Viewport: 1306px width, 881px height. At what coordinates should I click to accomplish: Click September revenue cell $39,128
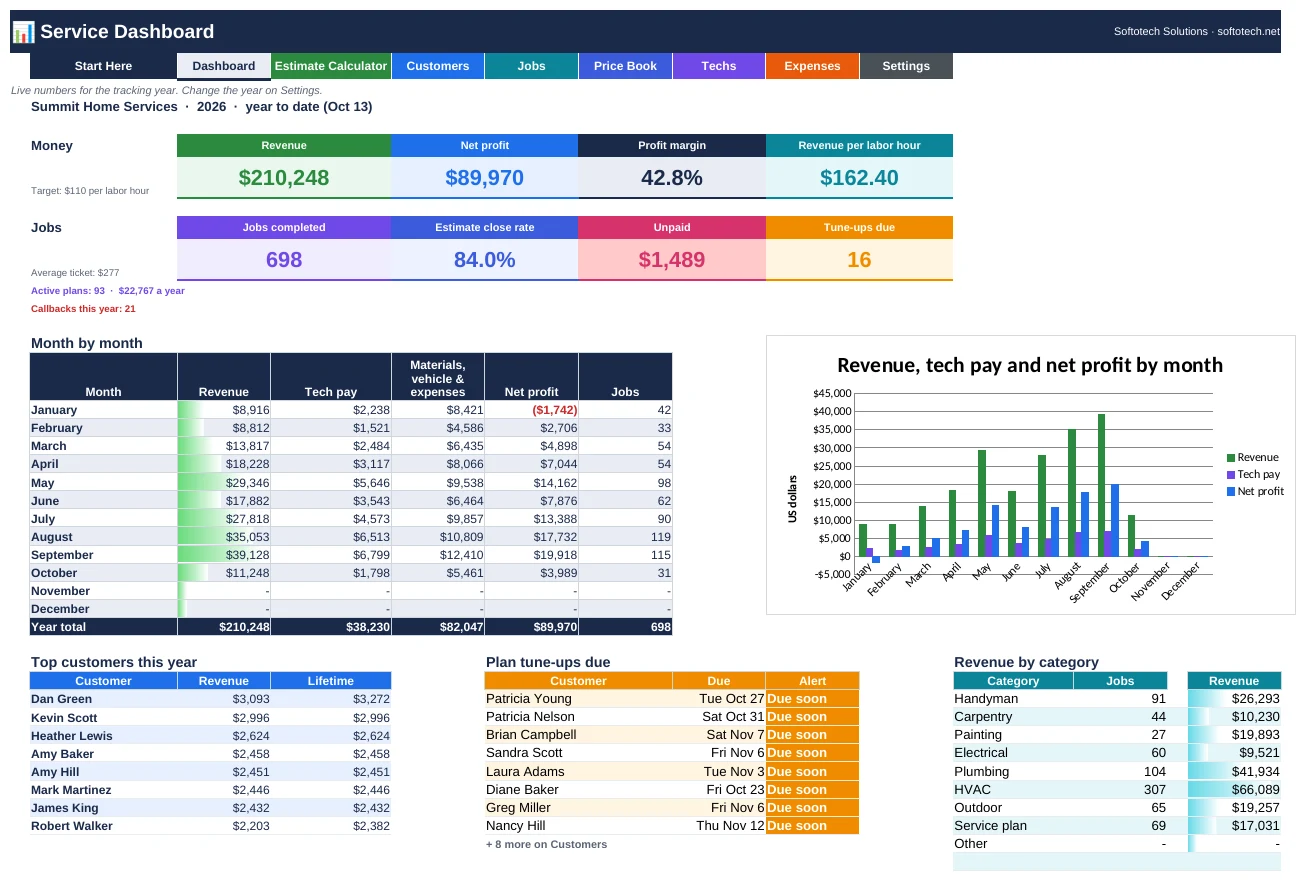(224, 555)
